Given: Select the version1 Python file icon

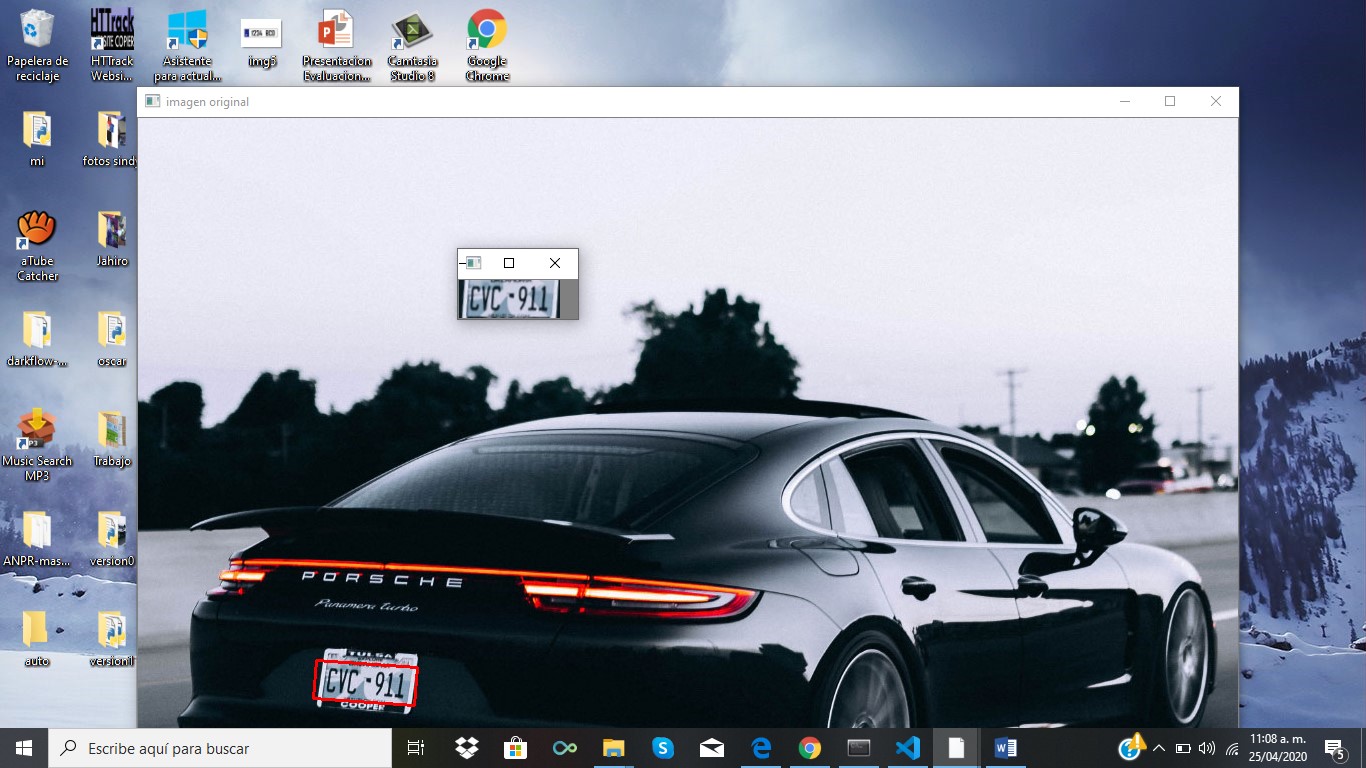Looking at the screenshot, I should [x=112, y=639].
